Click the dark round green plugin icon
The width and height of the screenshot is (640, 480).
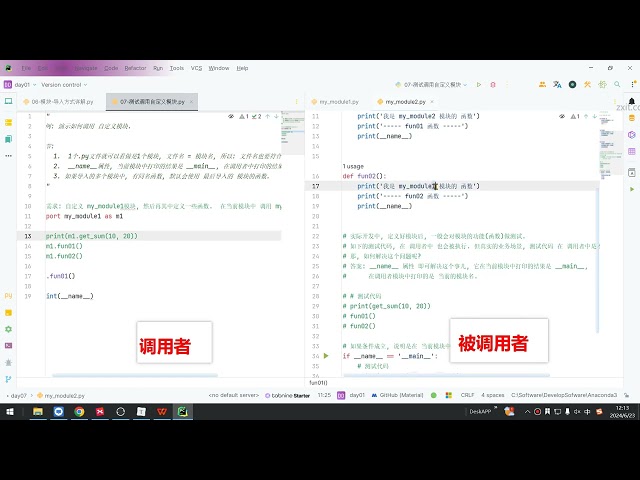pos(573,84)
